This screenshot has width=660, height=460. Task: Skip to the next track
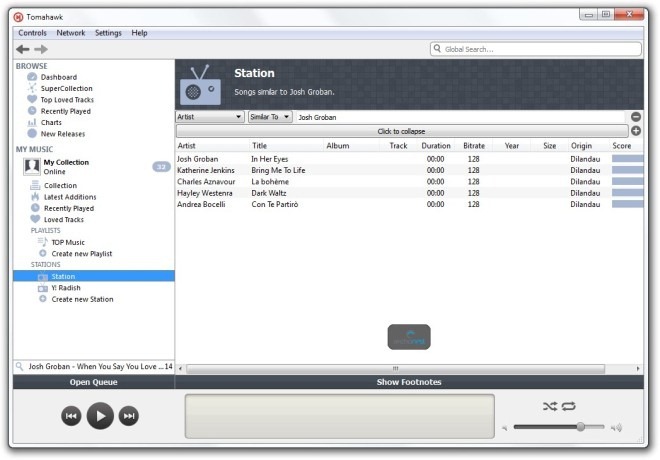point(128,416)
